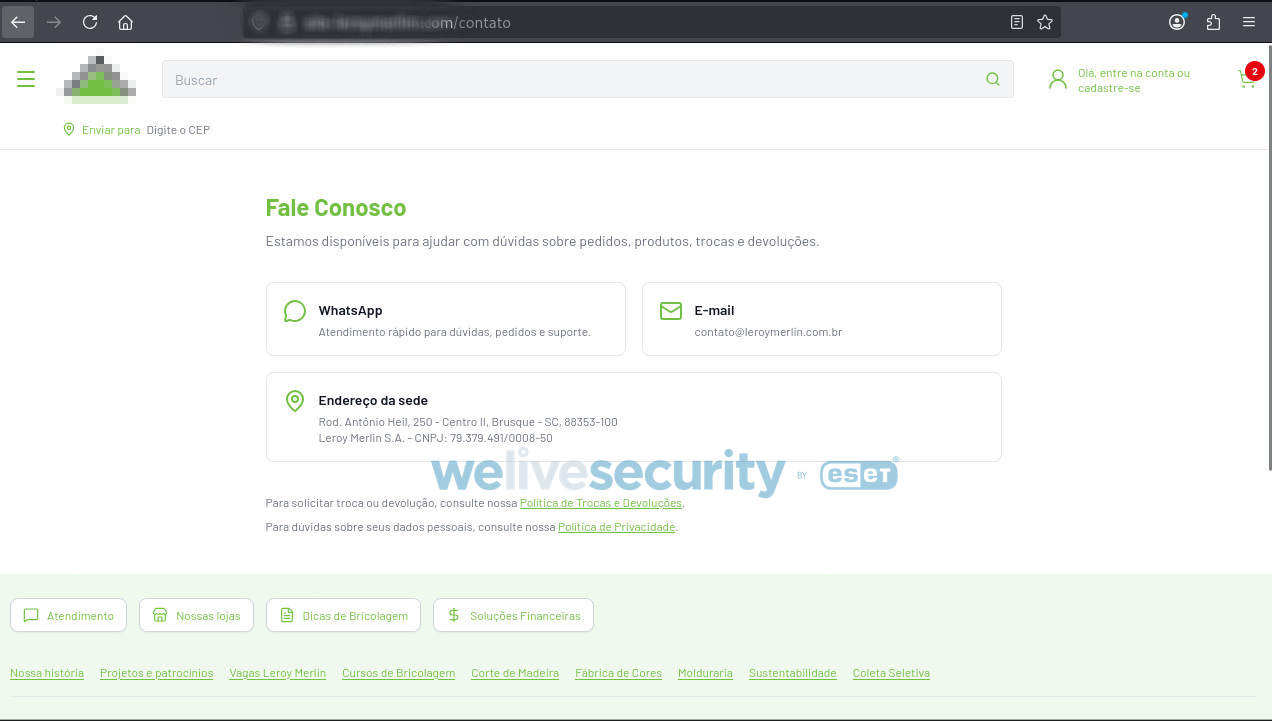Click the Fale Conosco heading

click(x=336, y=208)
